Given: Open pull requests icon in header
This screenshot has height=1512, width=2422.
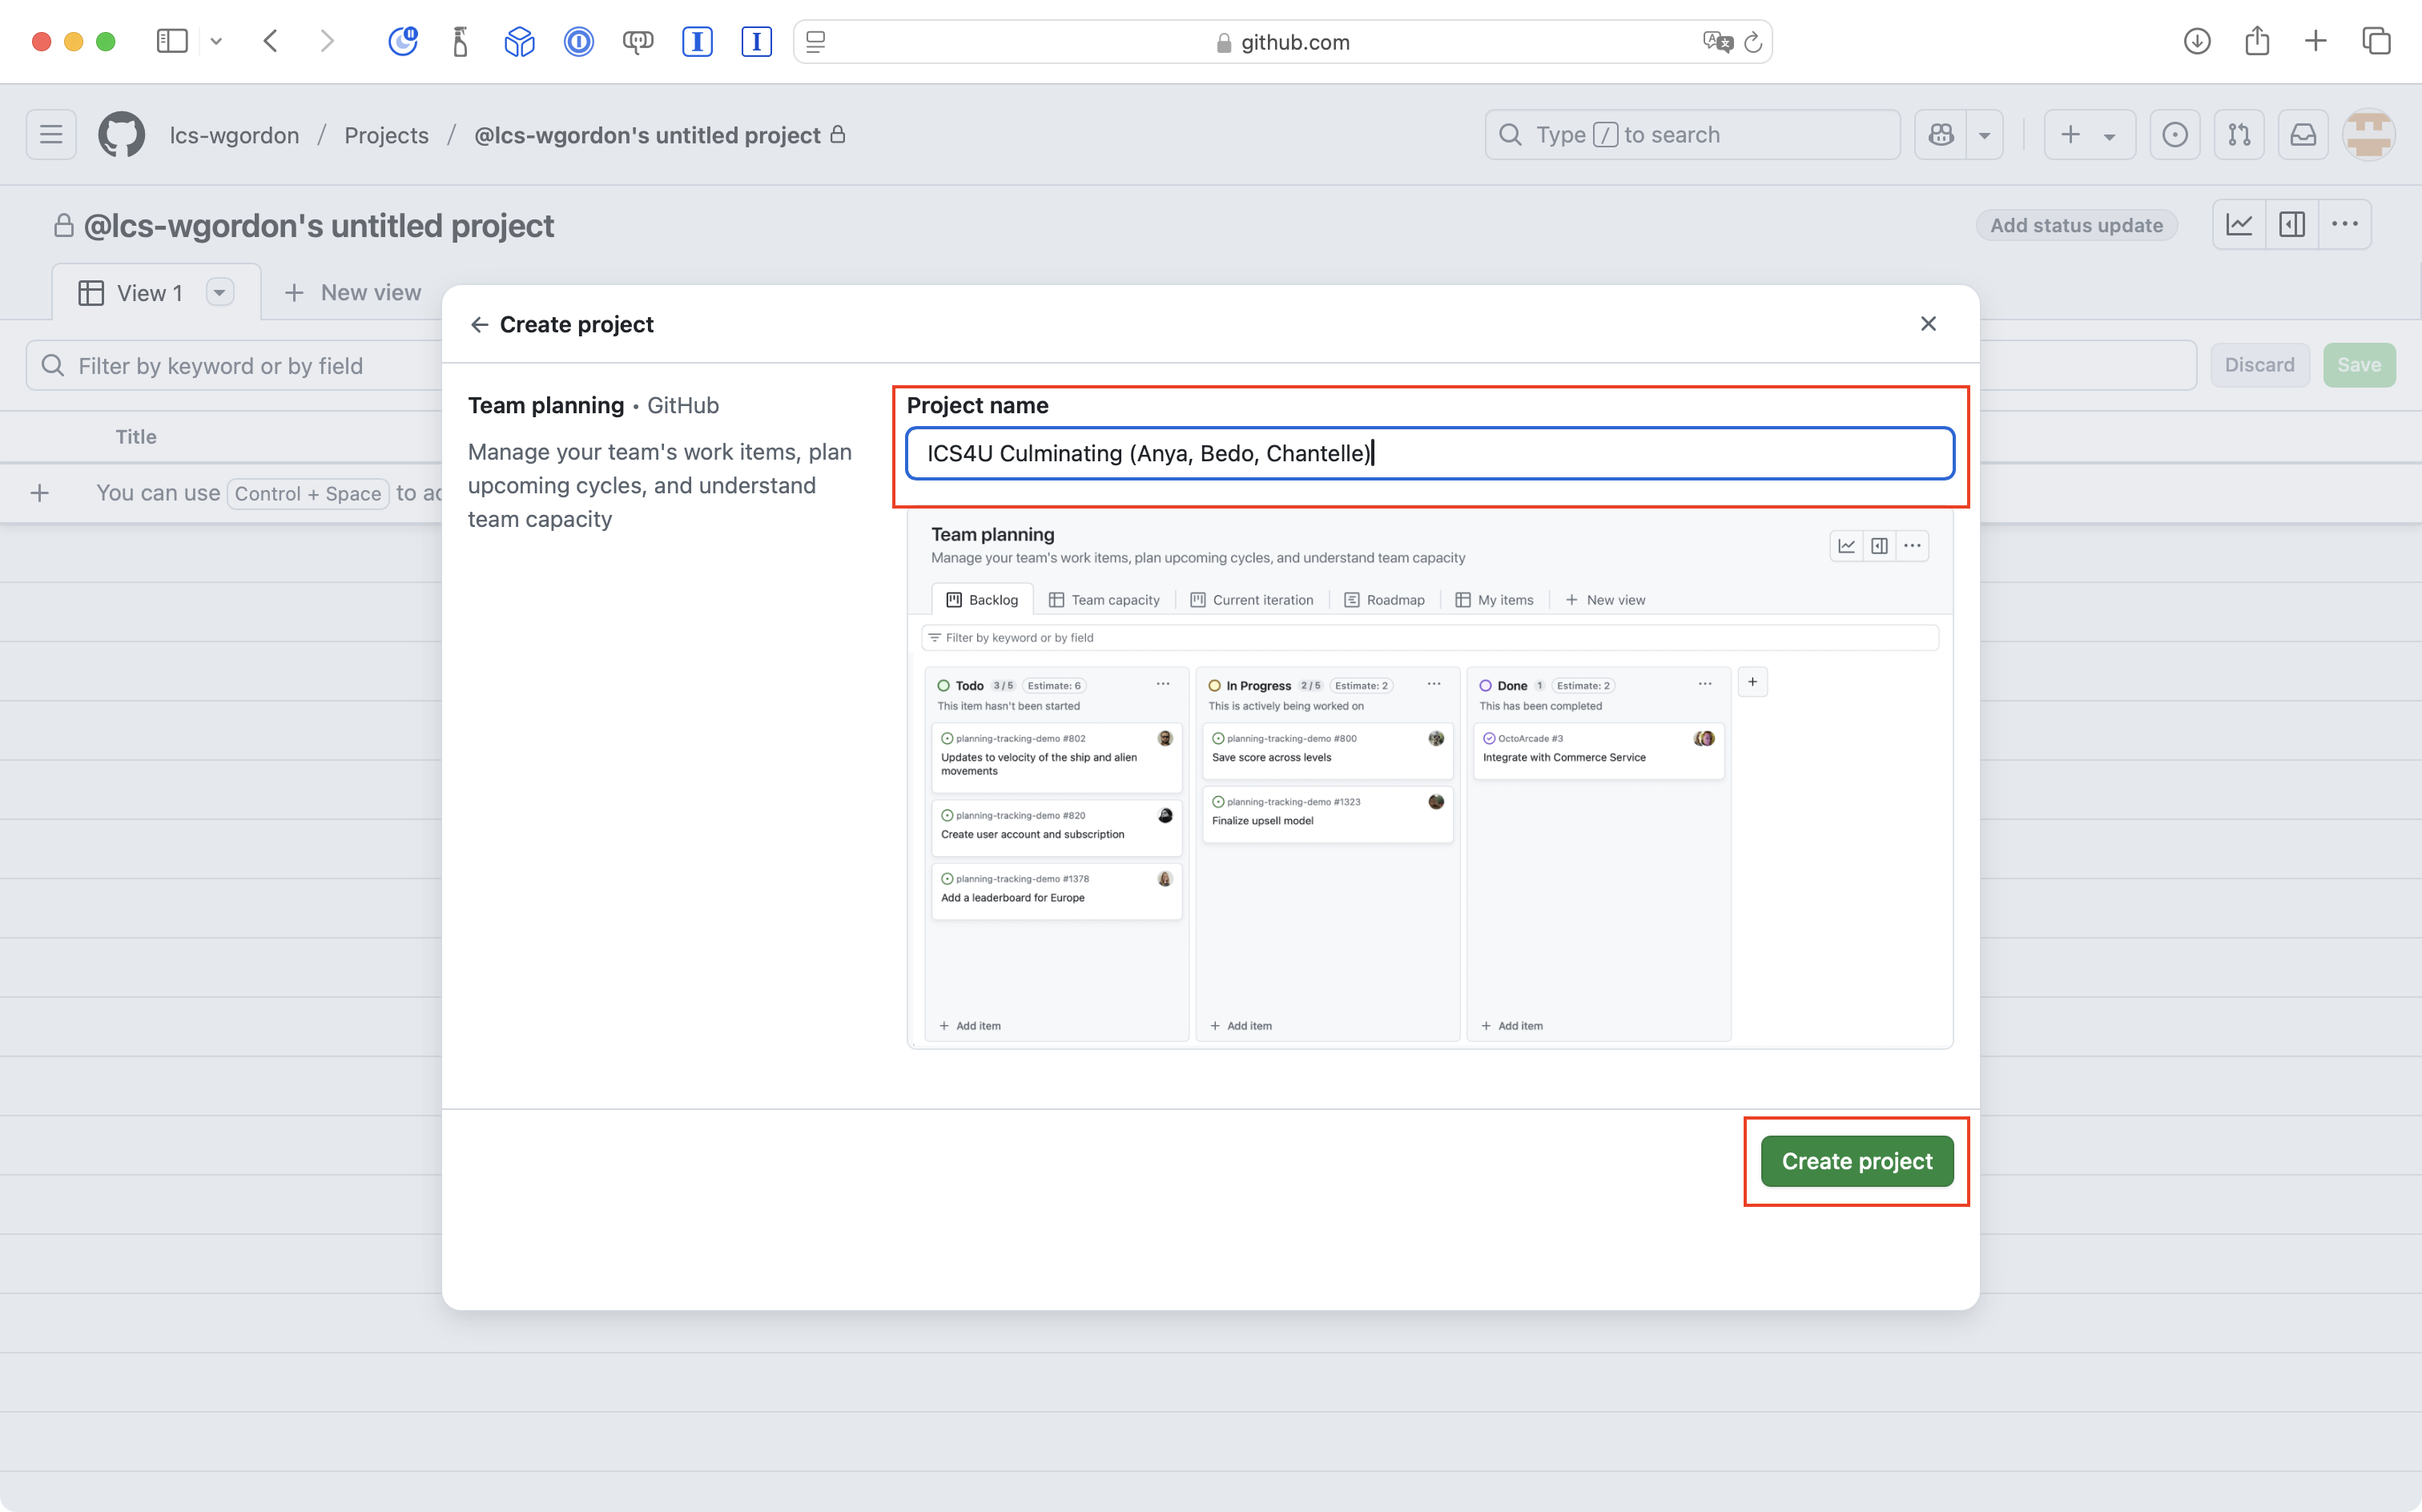Looking at the screenshot, I should pos(2239,135).
